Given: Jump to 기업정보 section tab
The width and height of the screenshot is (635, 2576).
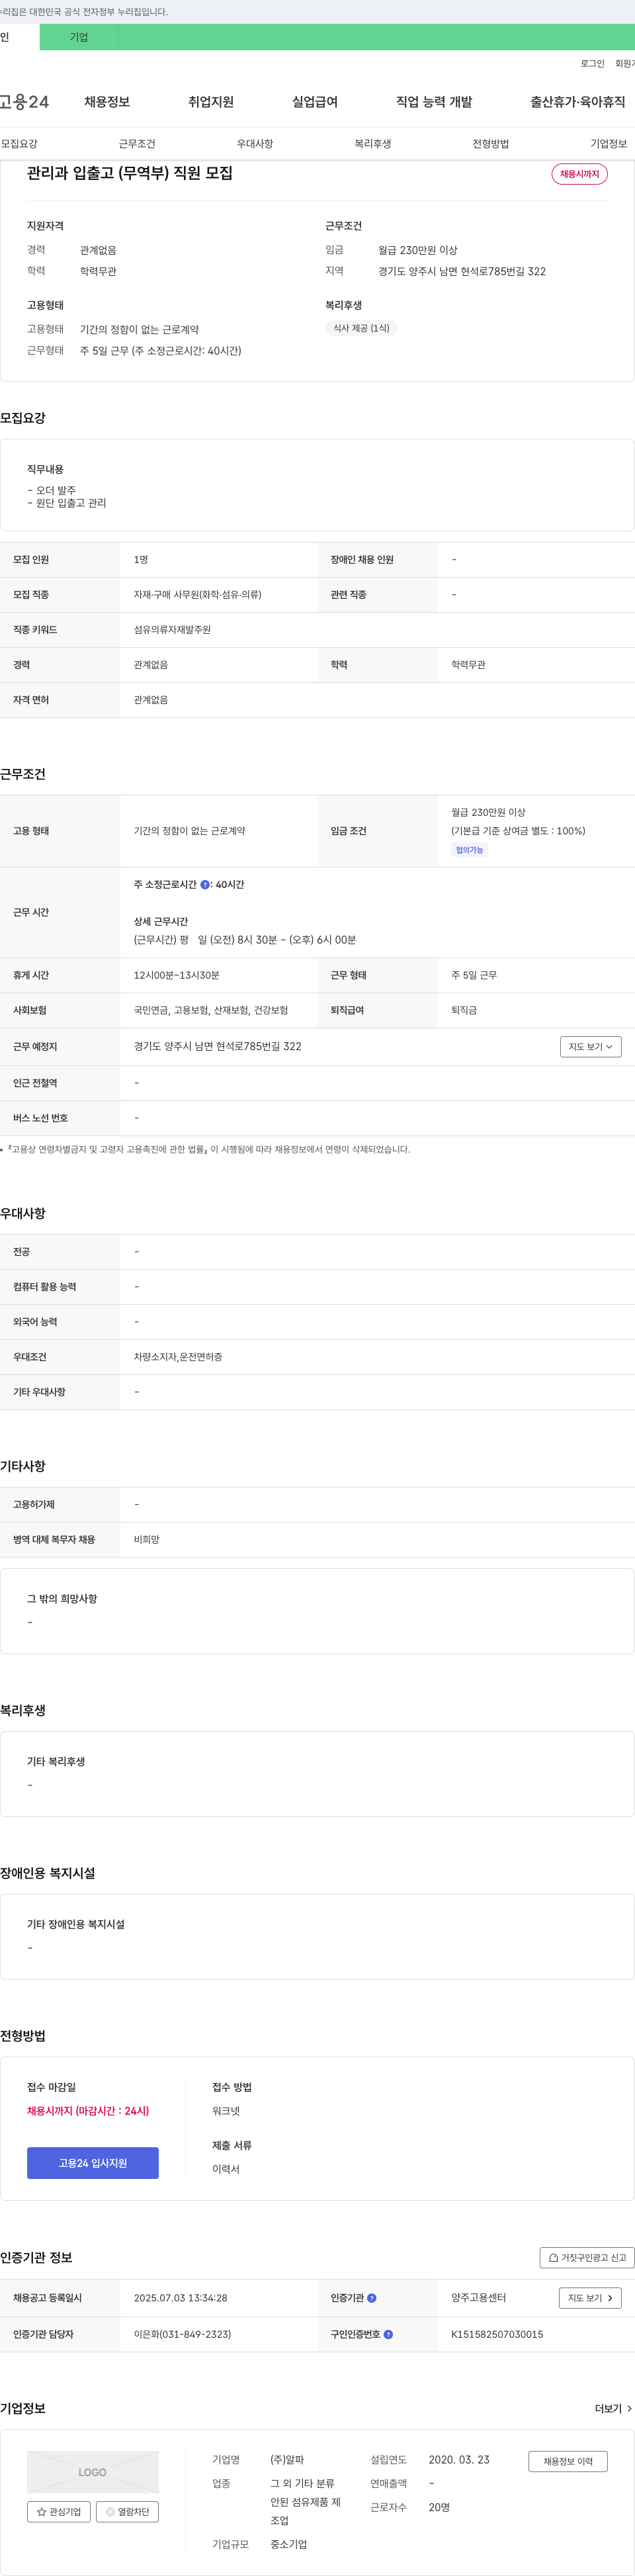Looking at the screenshot, I should 608,144.
